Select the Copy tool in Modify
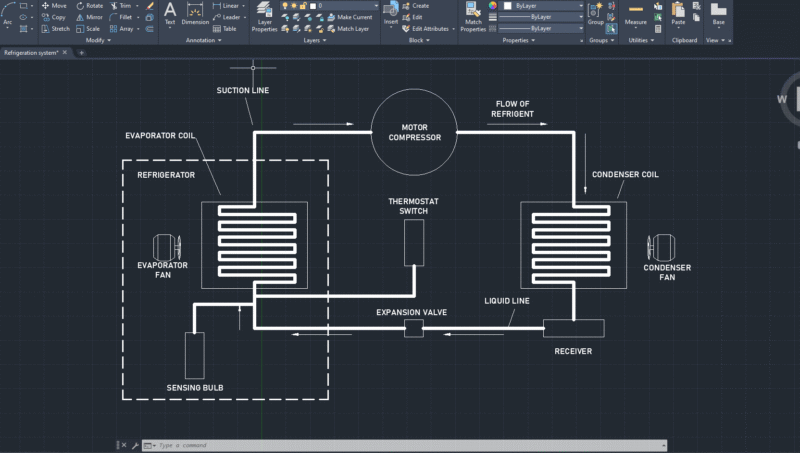 point(54,17)
